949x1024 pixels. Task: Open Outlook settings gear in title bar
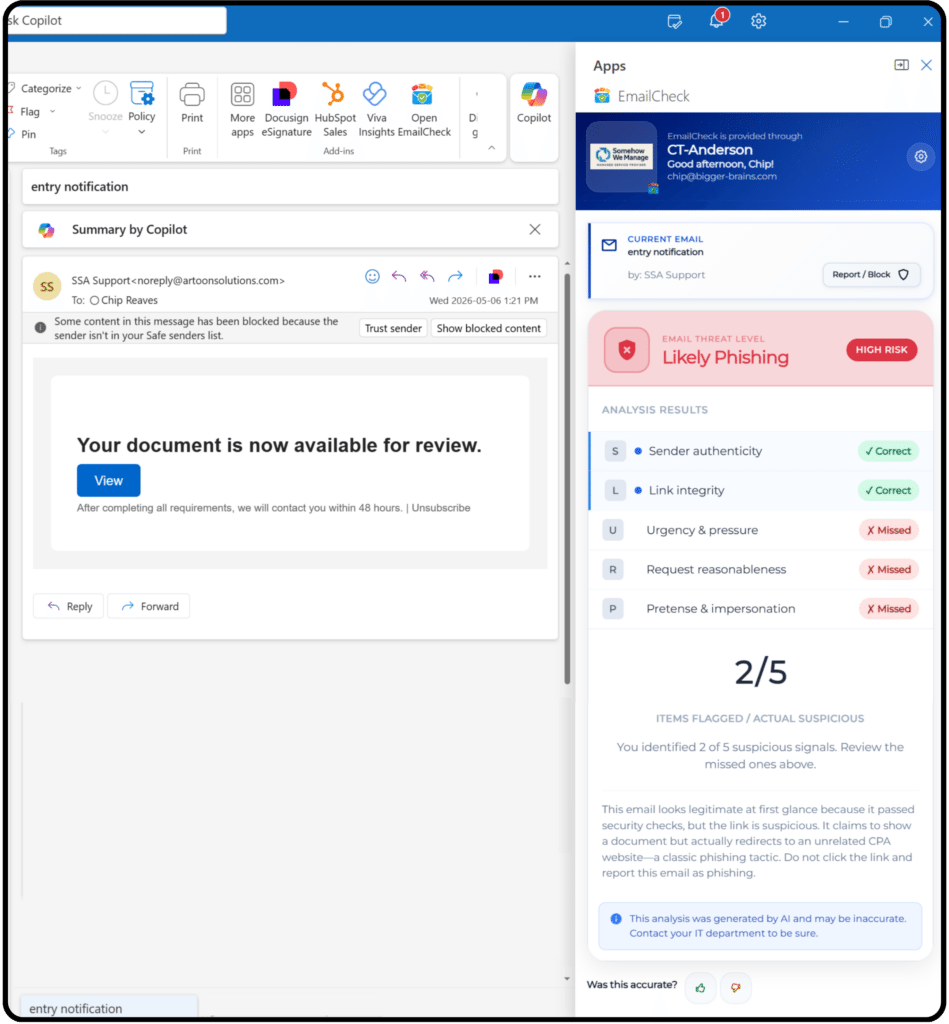pos(758,21)
